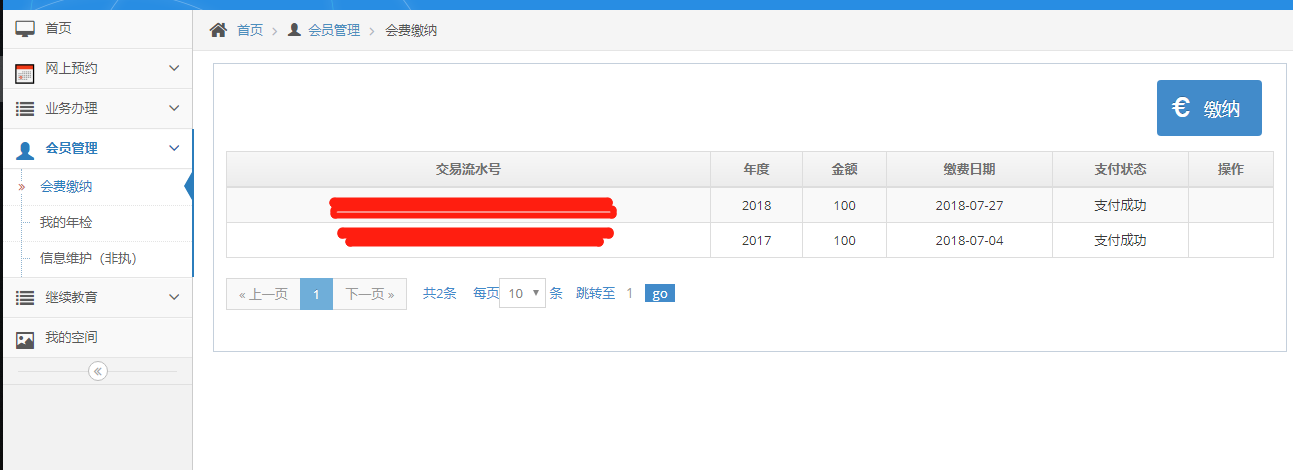Open the per-page count dropdown showing 10
The image size is (1293, 470).
pos(522,293)
